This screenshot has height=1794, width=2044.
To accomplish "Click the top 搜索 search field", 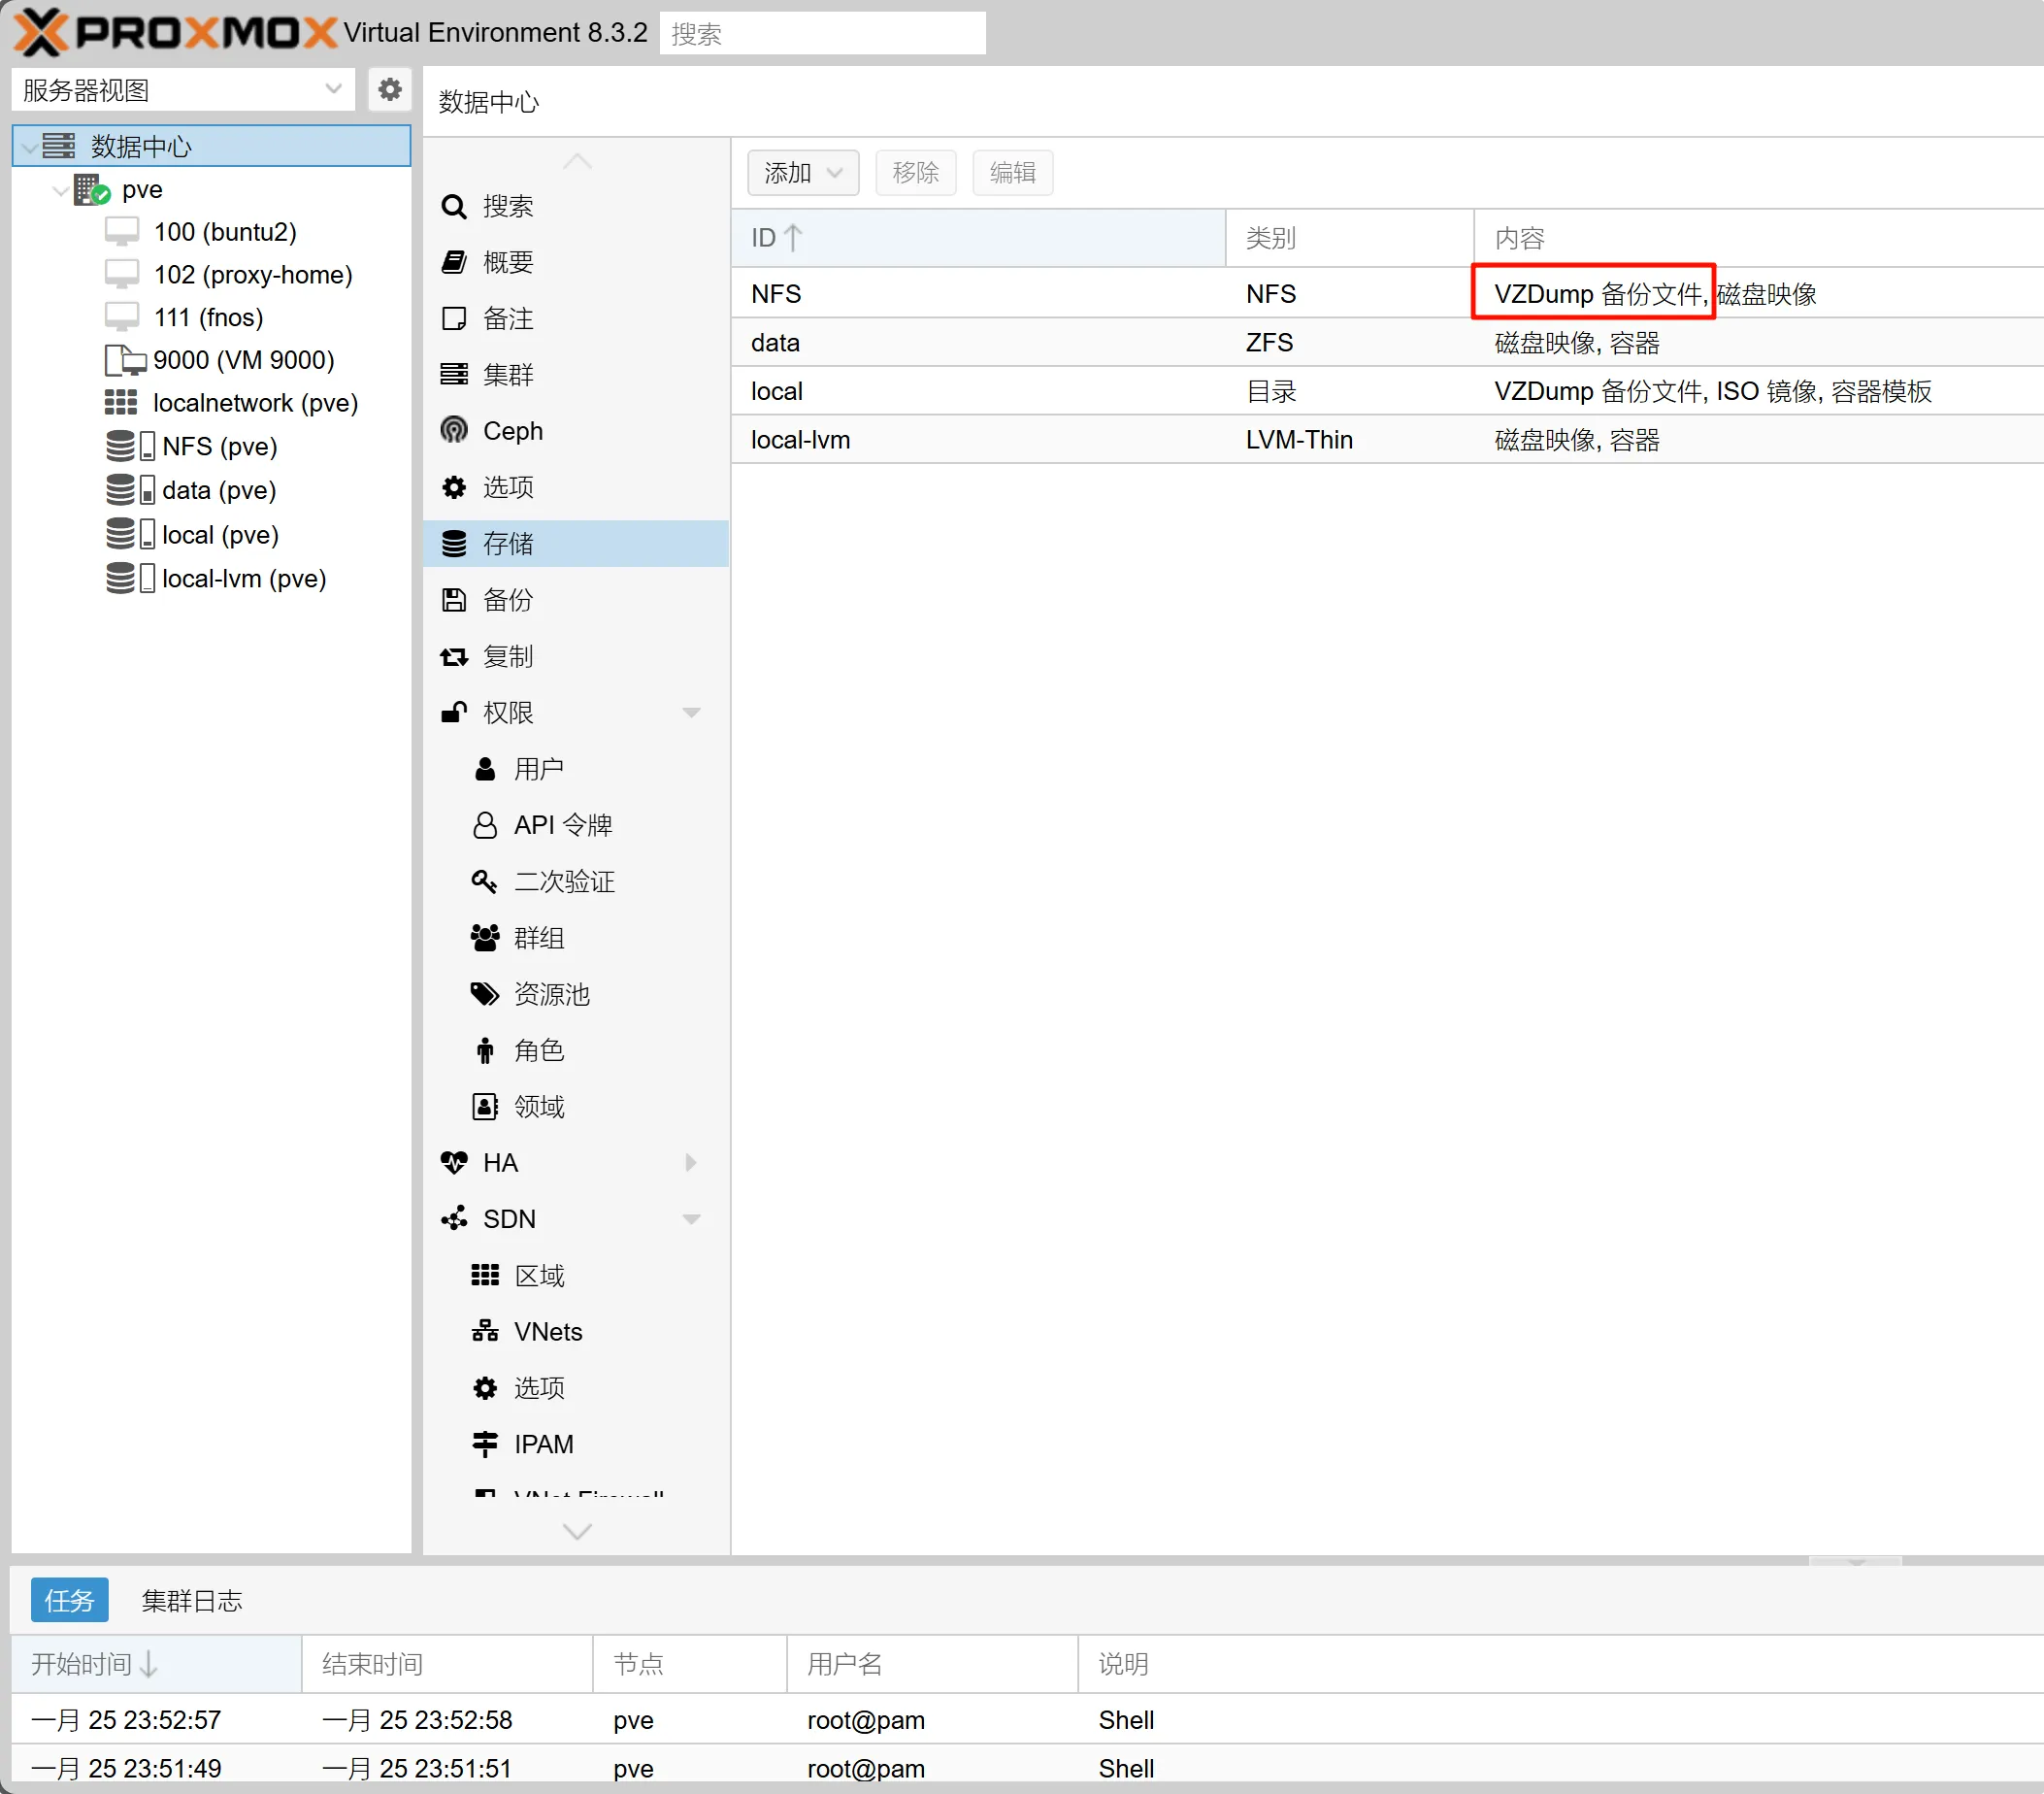I will (822, 34).
